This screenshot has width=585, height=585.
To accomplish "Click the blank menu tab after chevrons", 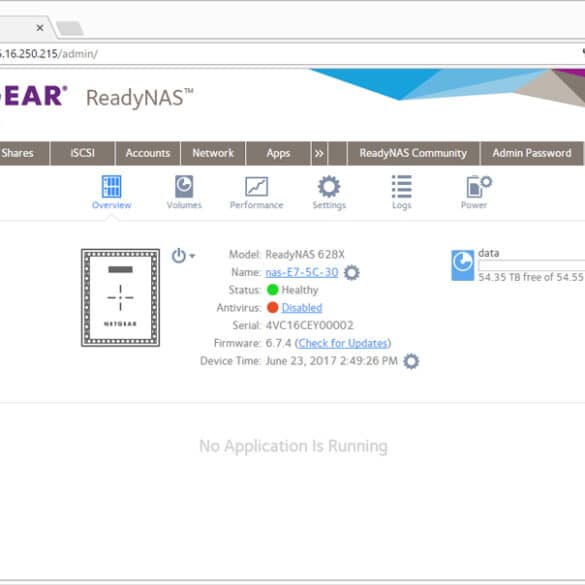I will 338,153.
